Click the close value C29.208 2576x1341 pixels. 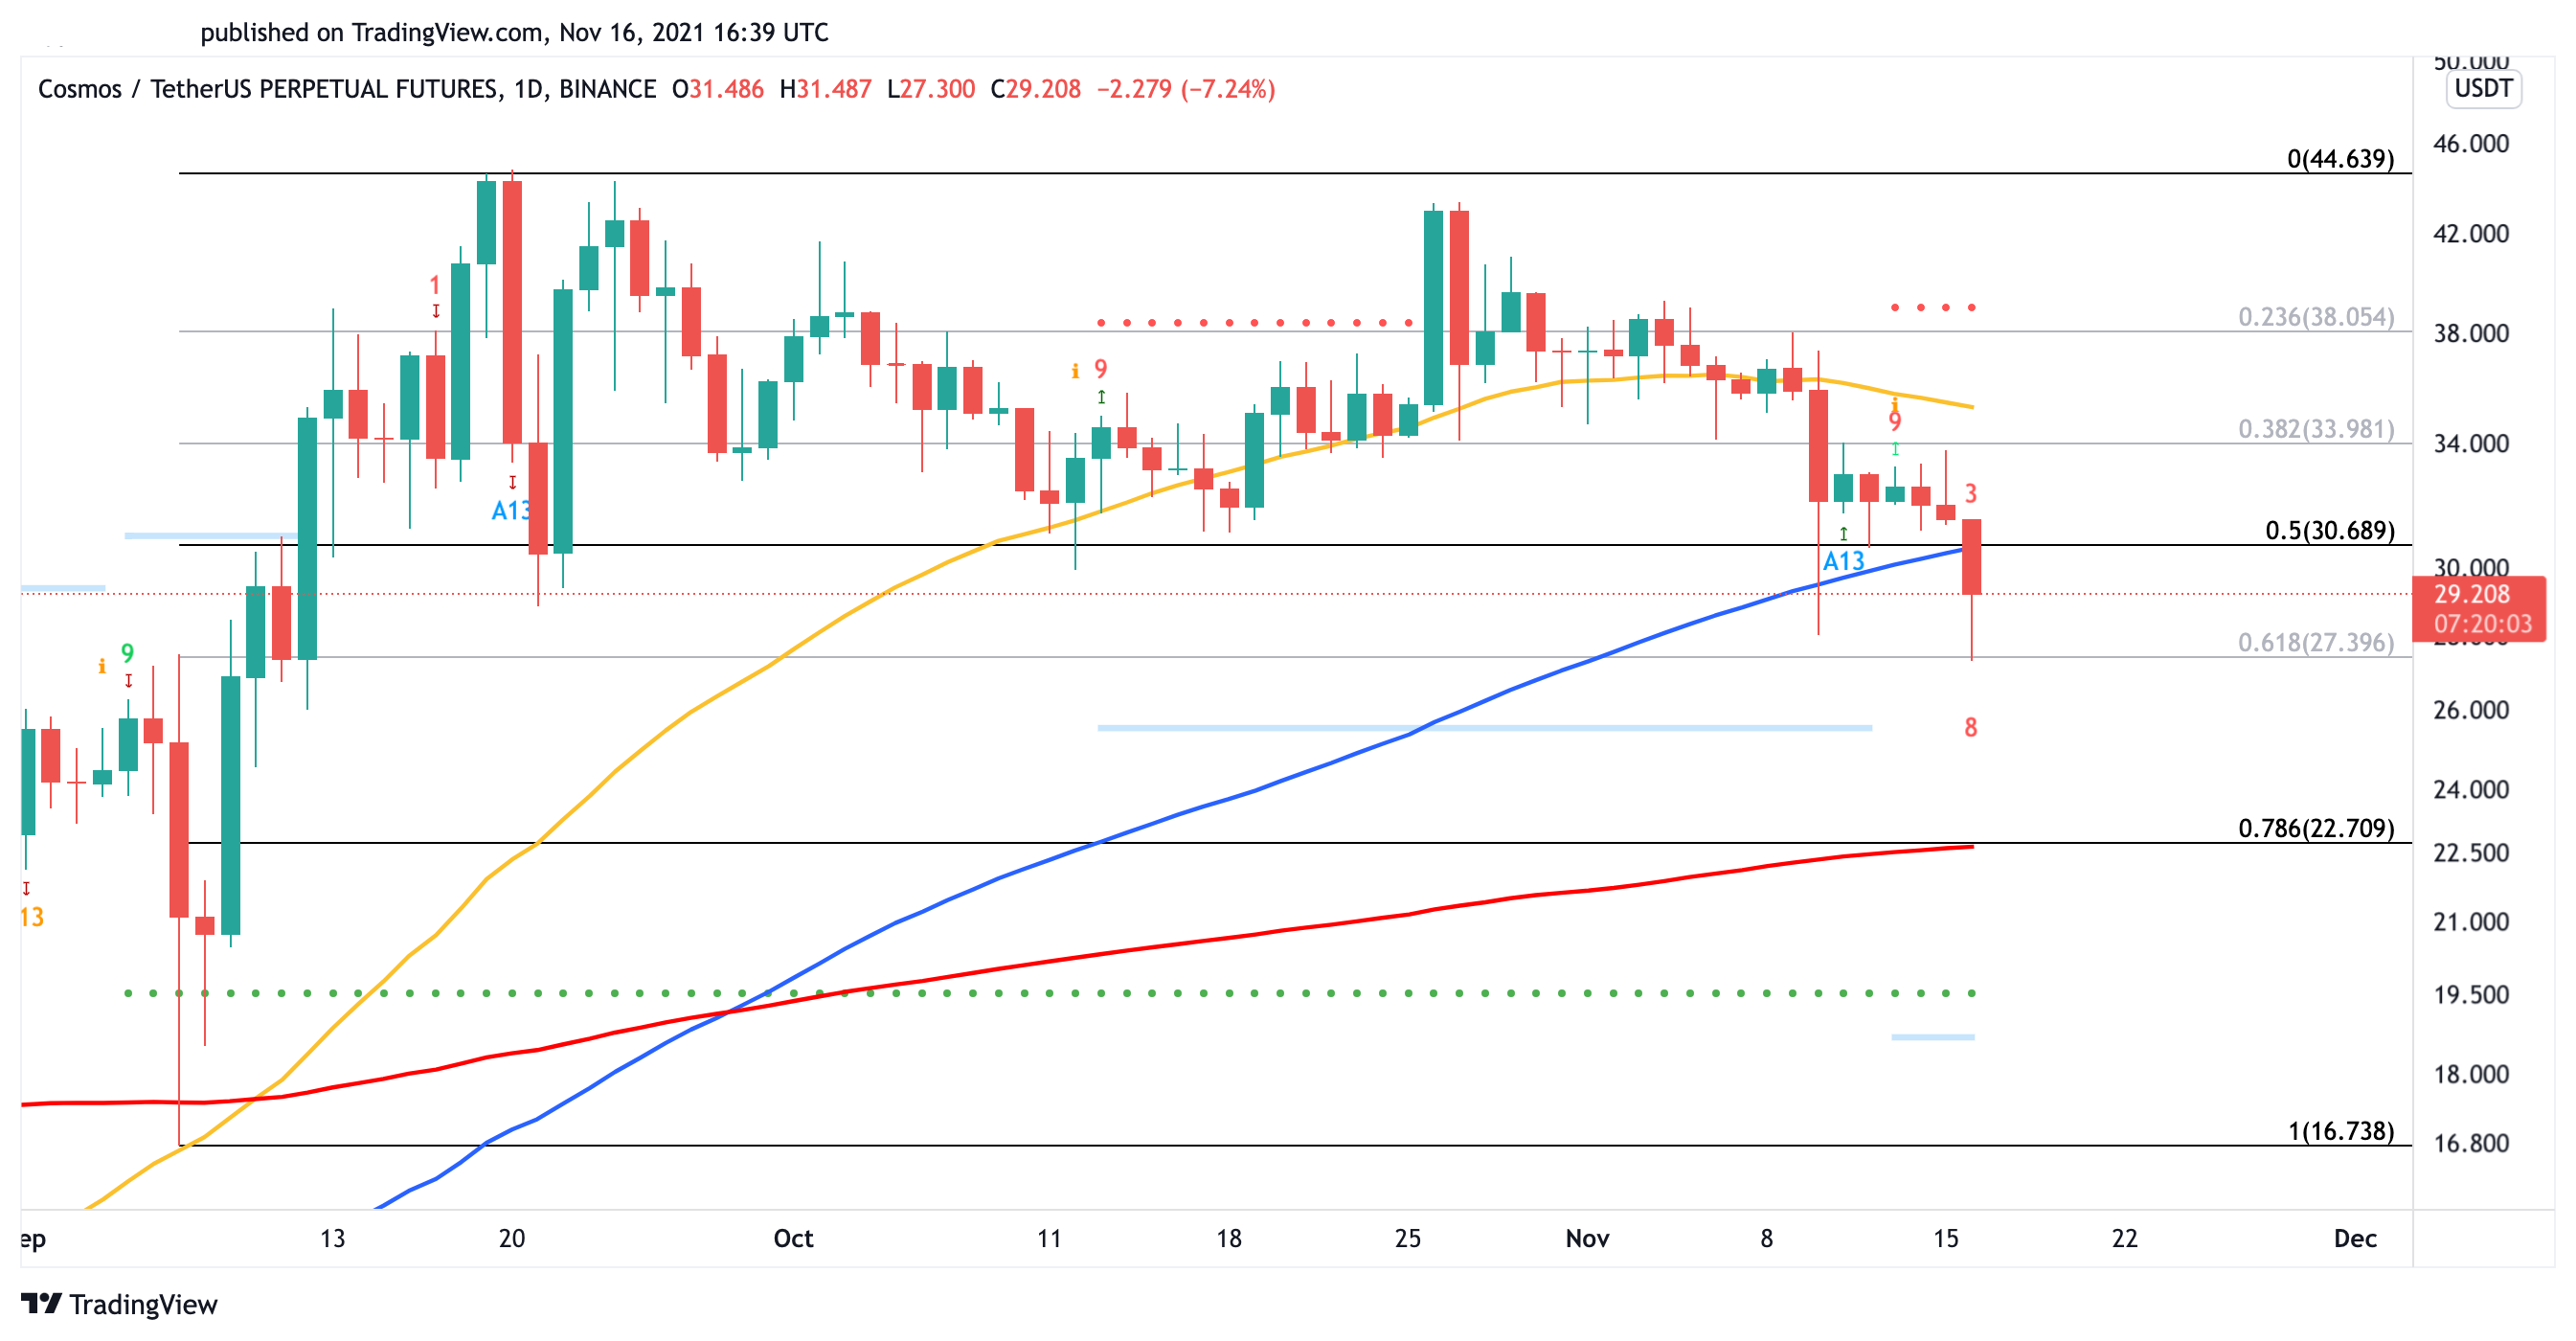coord(1035,89)
